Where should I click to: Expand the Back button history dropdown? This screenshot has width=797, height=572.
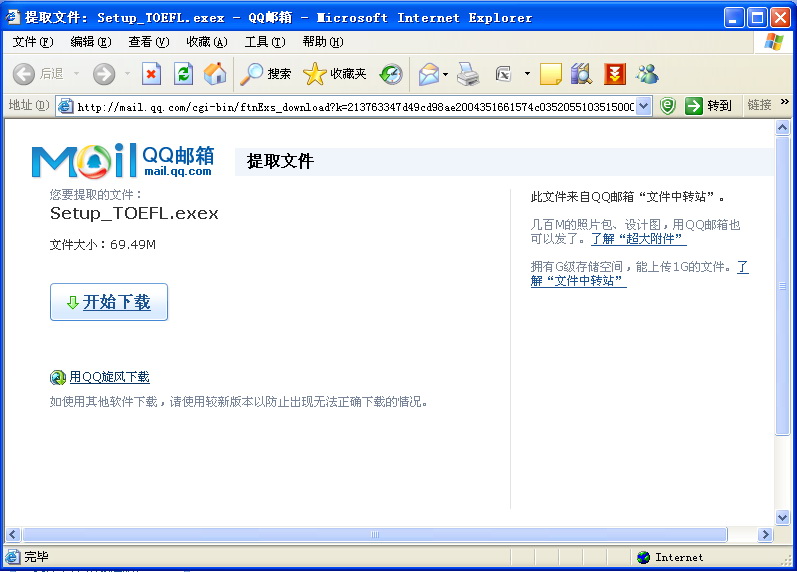[x=76, y=74]
